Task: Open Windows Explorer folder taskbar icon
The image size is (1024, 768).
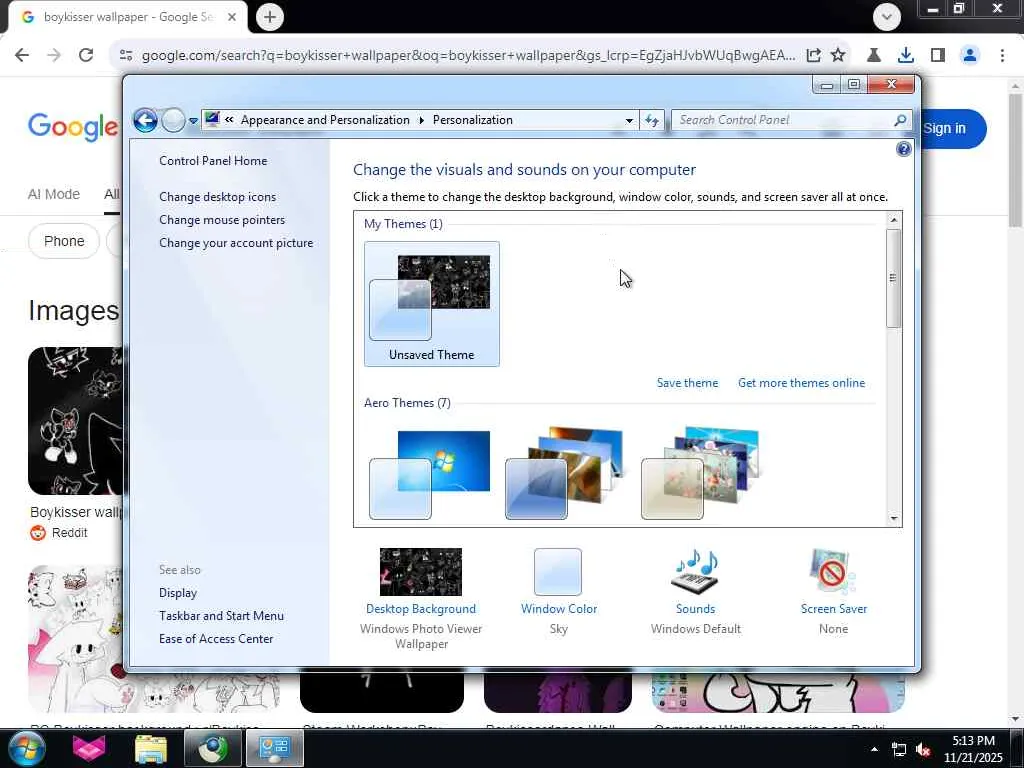Action: pyautogui.click(x=151, y=748)
